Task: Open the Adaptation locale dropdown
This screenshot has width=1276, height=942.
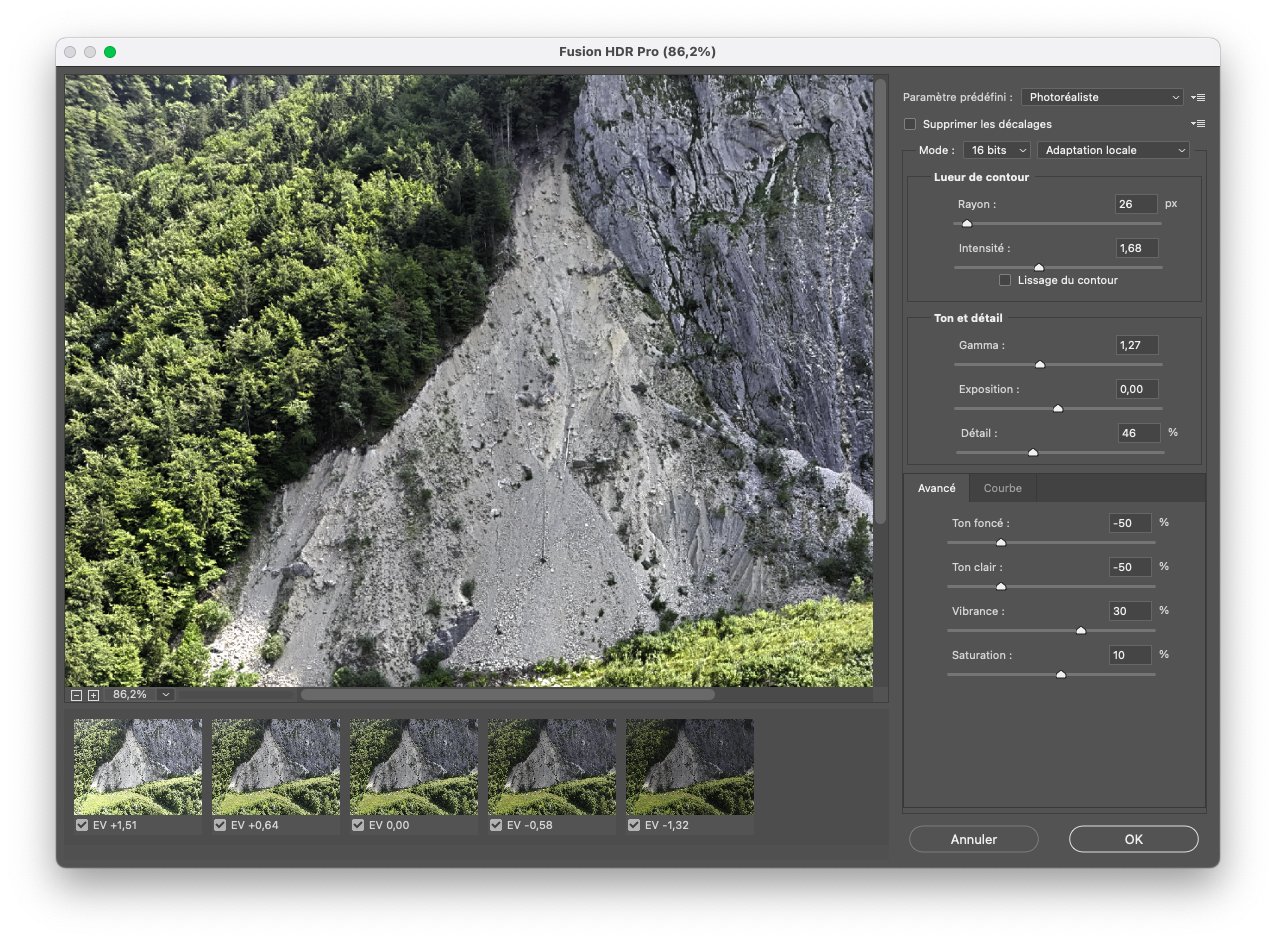Action: pyautogui.click(x=1113, y=150)
